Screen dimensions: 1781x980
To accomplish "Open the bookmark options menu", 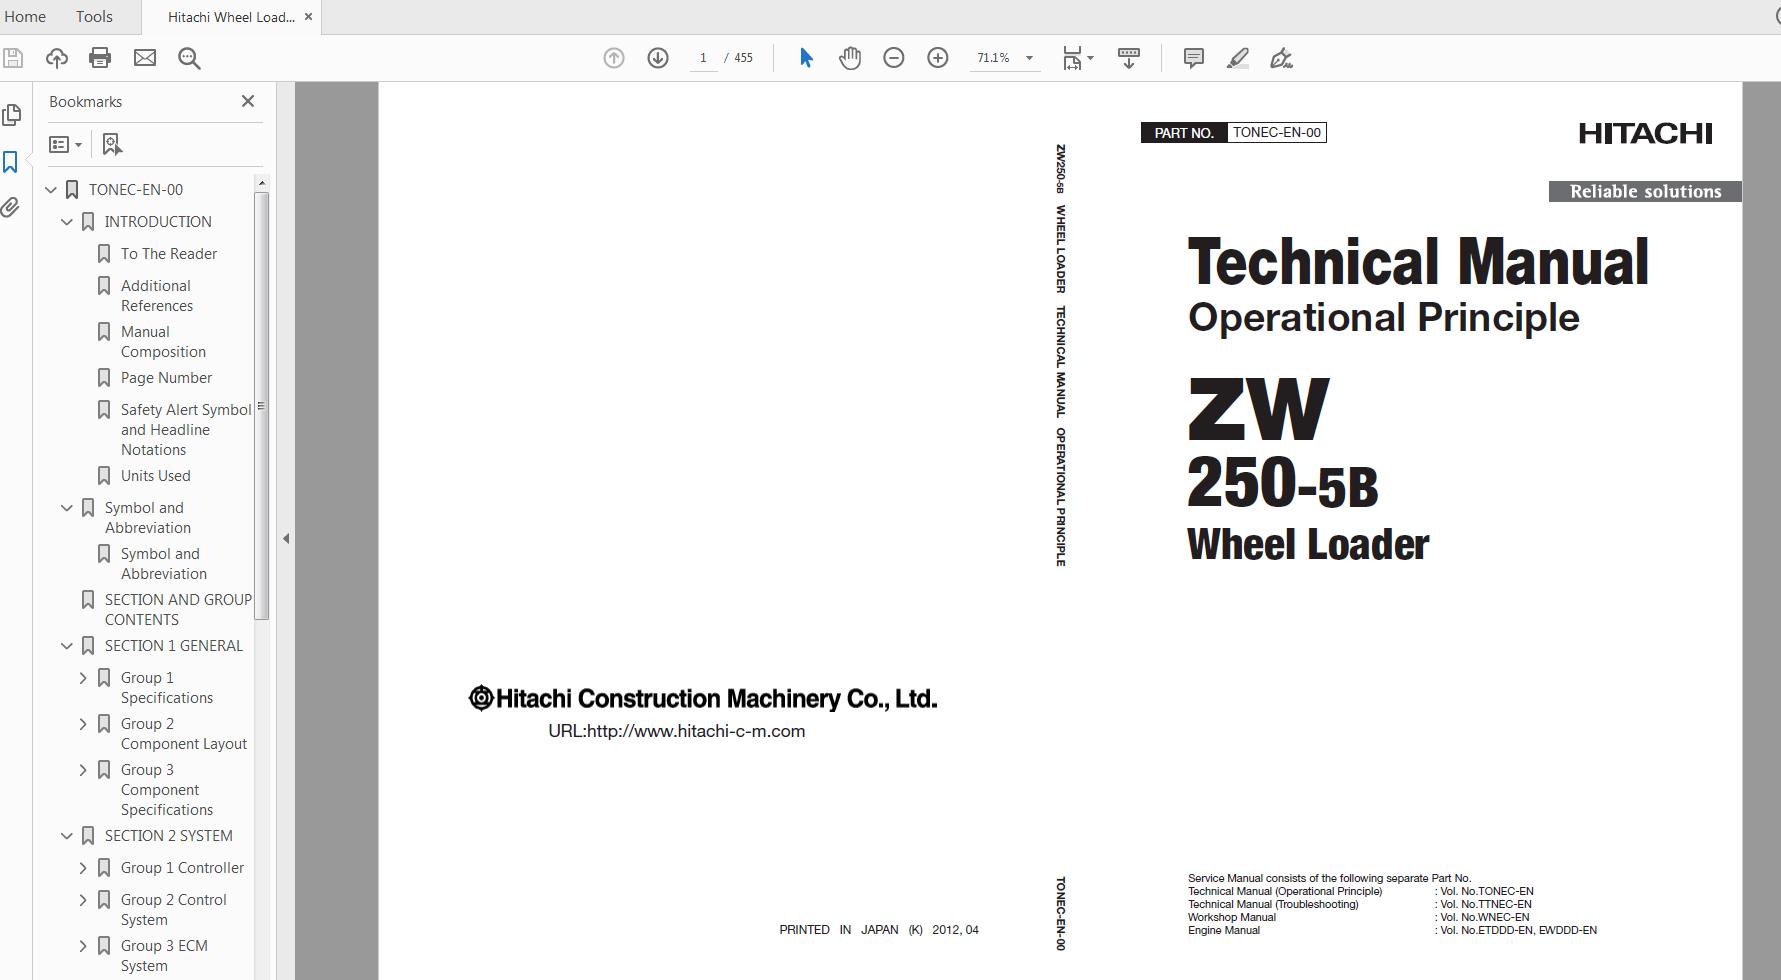I will point(65,144).
